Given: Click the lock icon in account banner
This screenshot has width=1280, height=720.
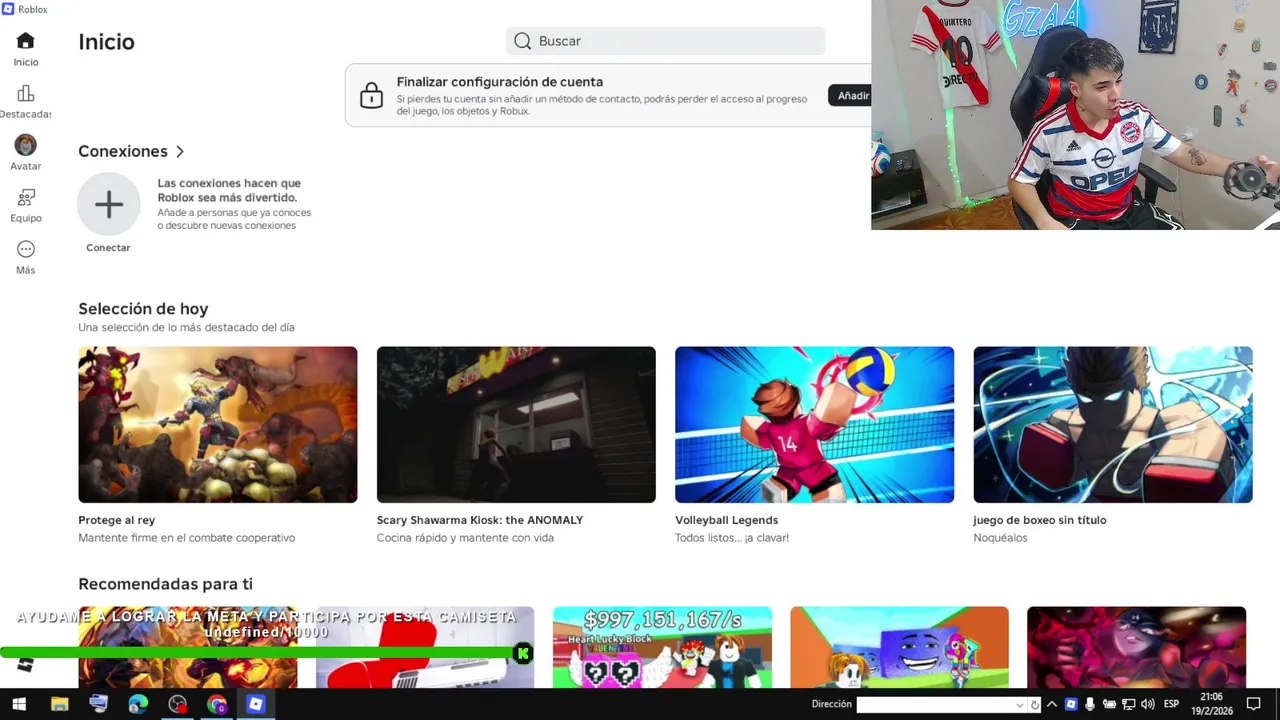Looking at the screenshot, I should tap(371, 96).
